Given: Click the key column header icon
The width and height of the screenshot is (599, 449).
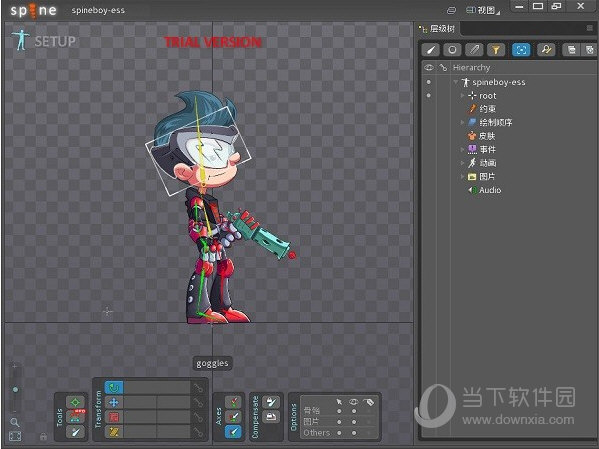Looking at the screenshot, I should (x=443, y=68).
